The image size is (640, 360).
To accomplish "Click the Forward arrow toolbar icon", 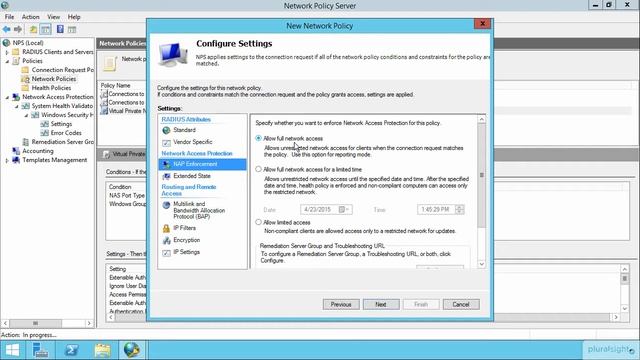I will (x=18, y=29).
